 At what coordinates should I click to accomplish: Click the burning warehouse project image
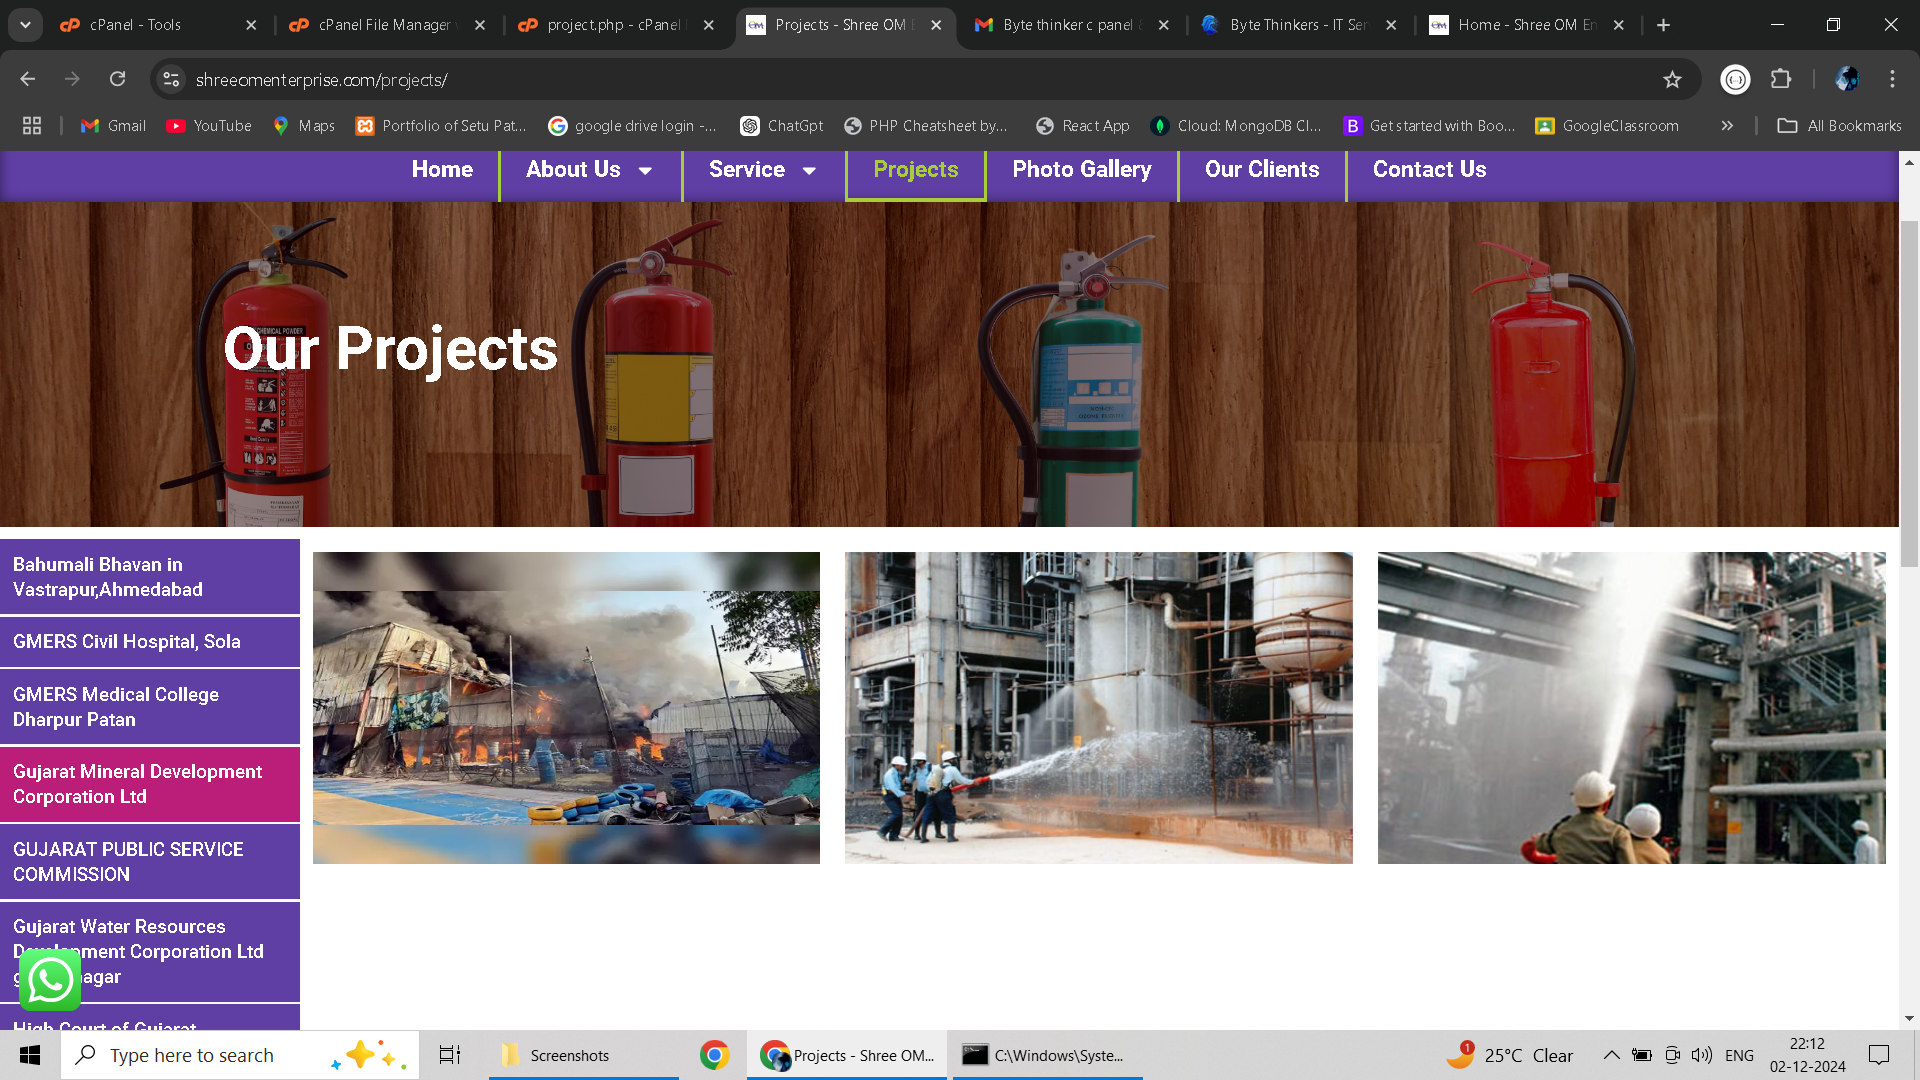click(566, 707)
